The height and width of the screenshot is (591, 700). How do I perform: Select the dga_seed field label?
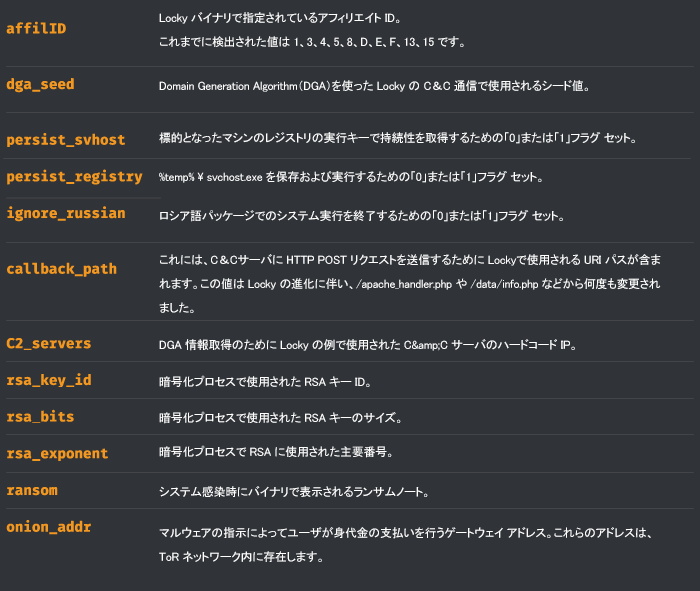[40, 85]
